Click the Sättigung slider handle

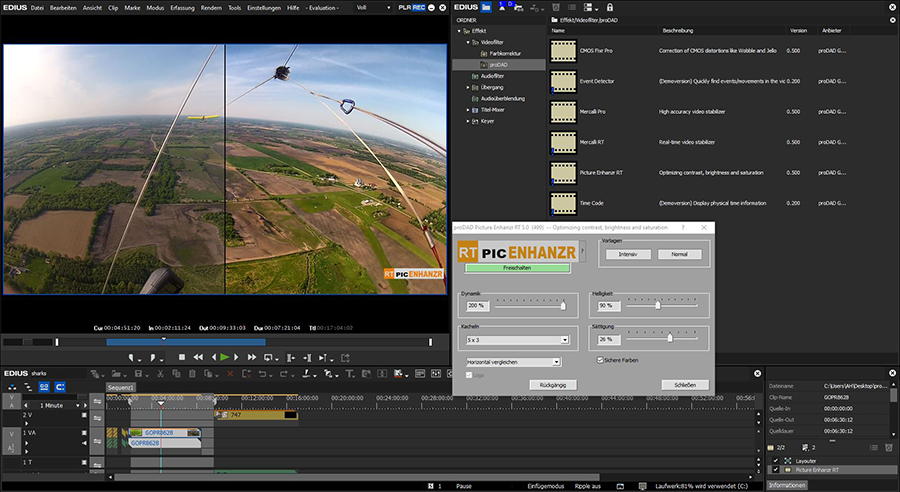pyautogui.click(x=669, y=339)
